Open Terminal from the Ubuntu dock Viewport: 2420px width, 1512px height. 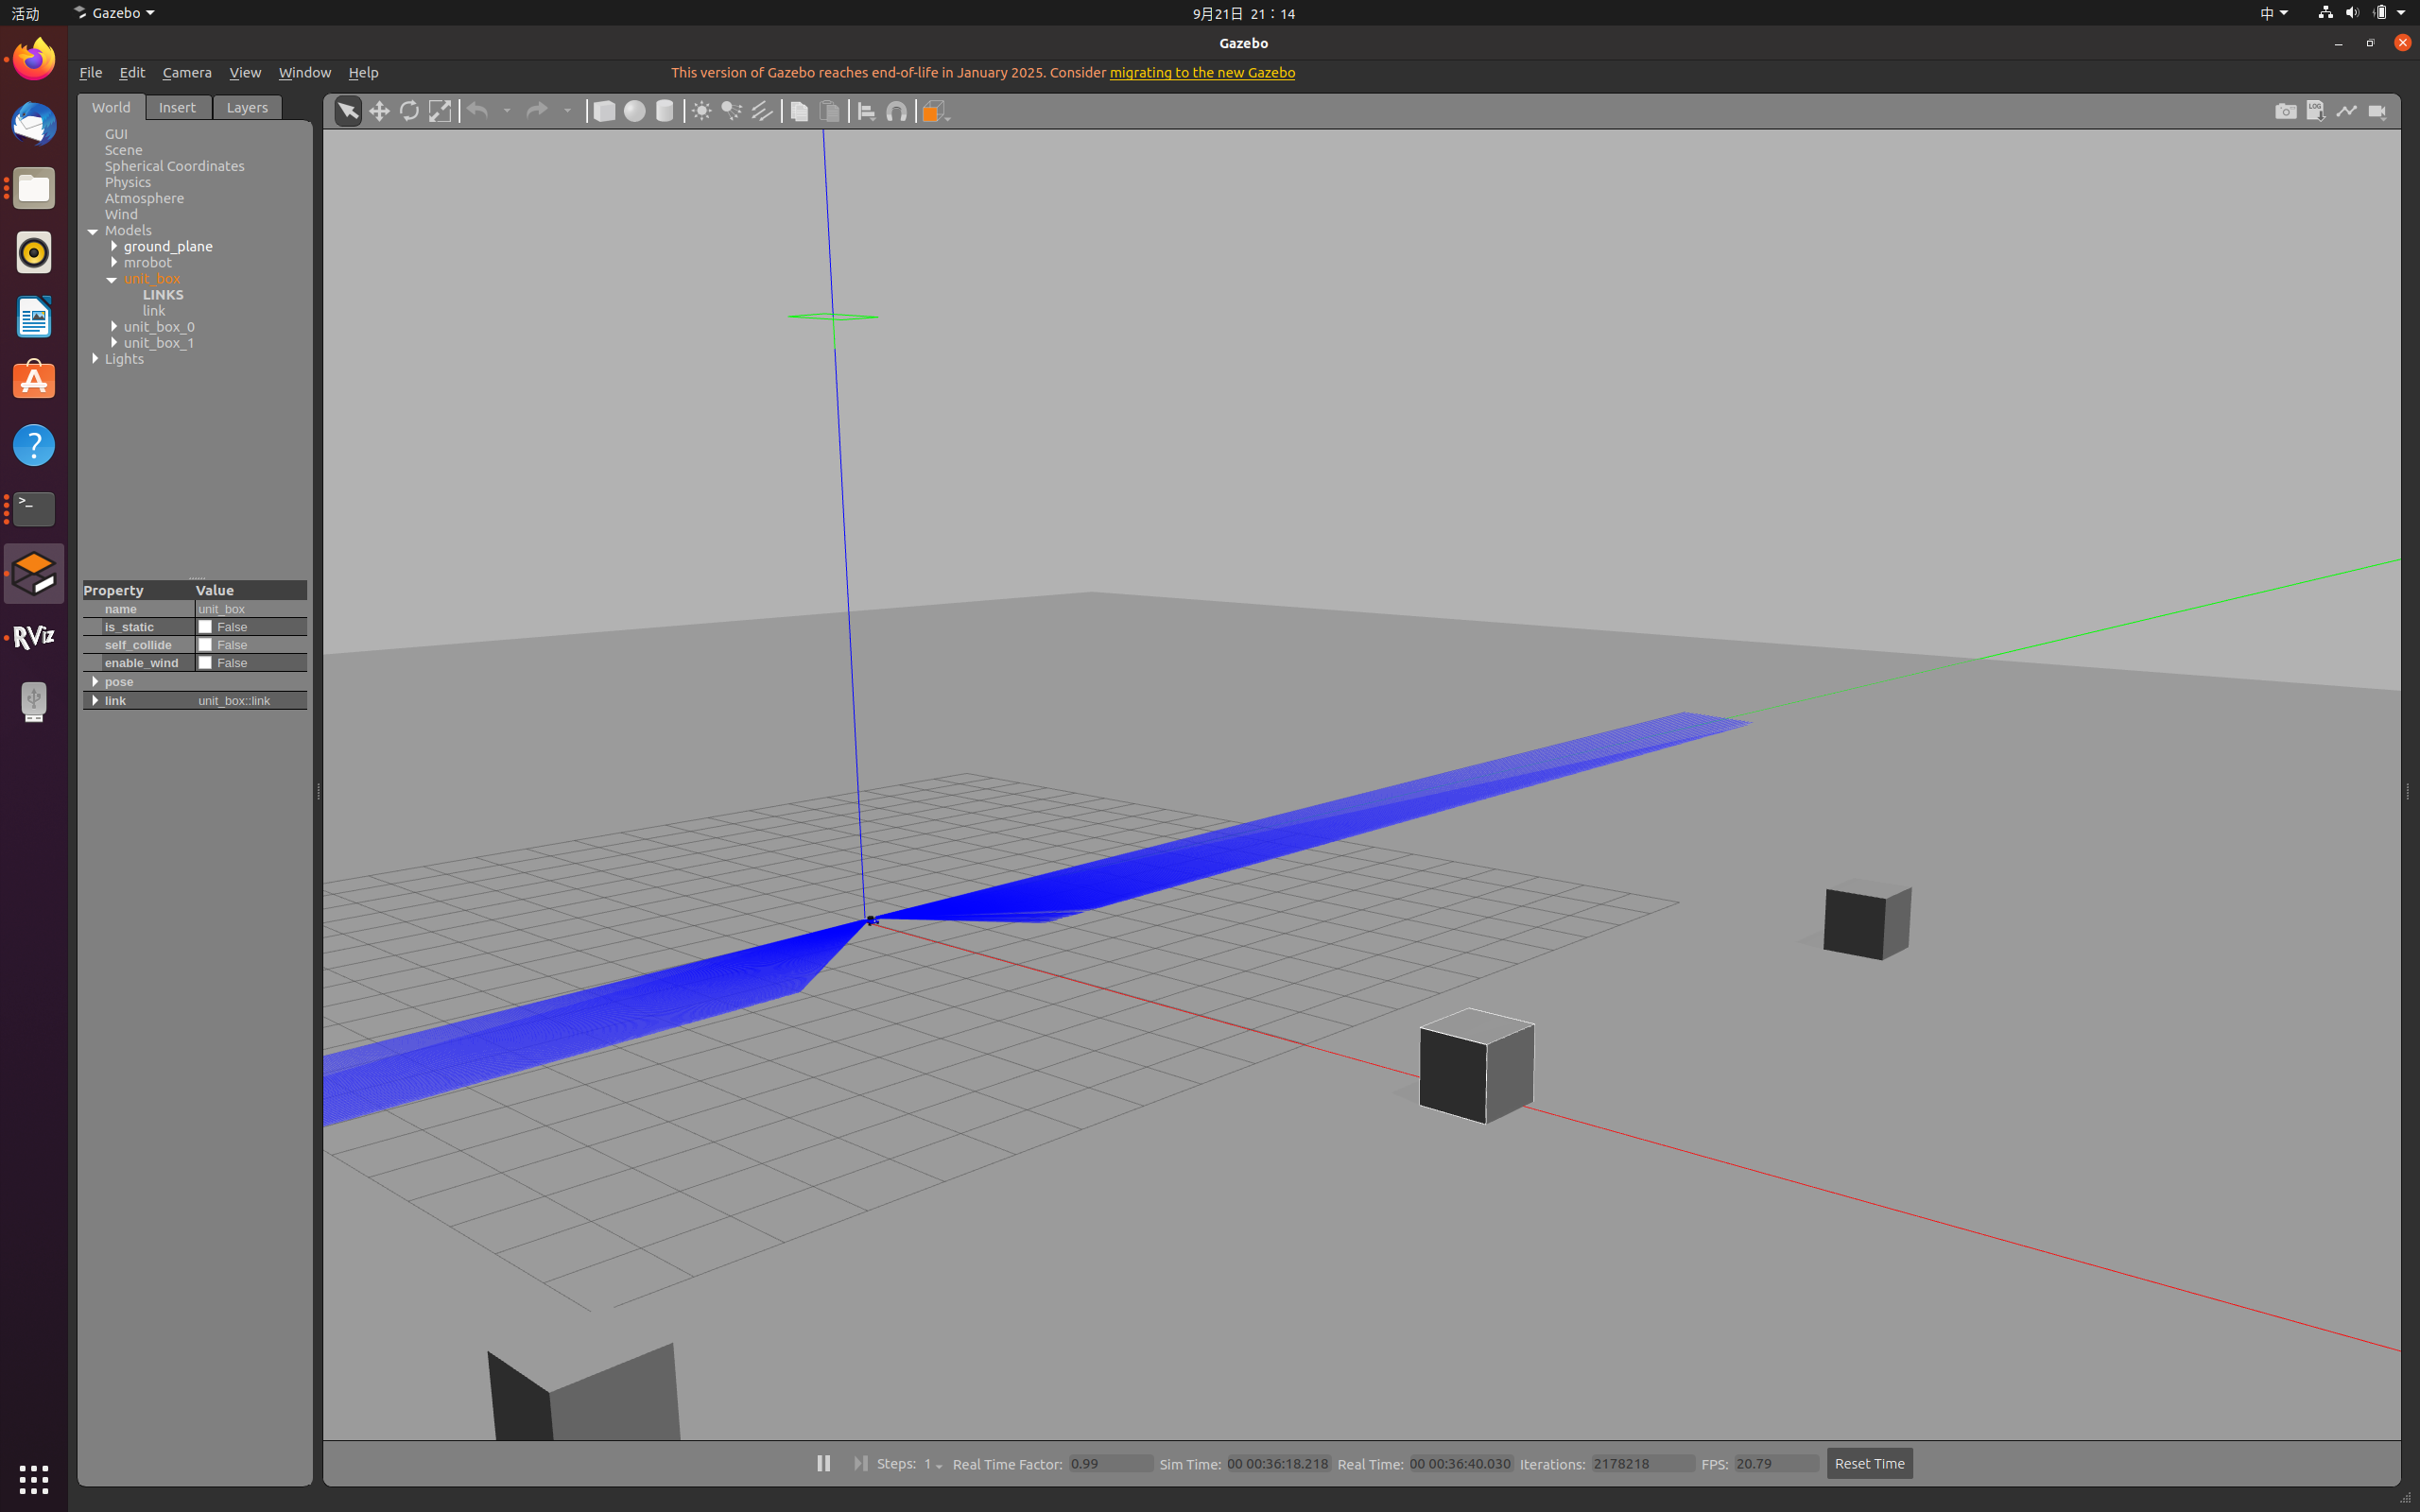(34, 509)
